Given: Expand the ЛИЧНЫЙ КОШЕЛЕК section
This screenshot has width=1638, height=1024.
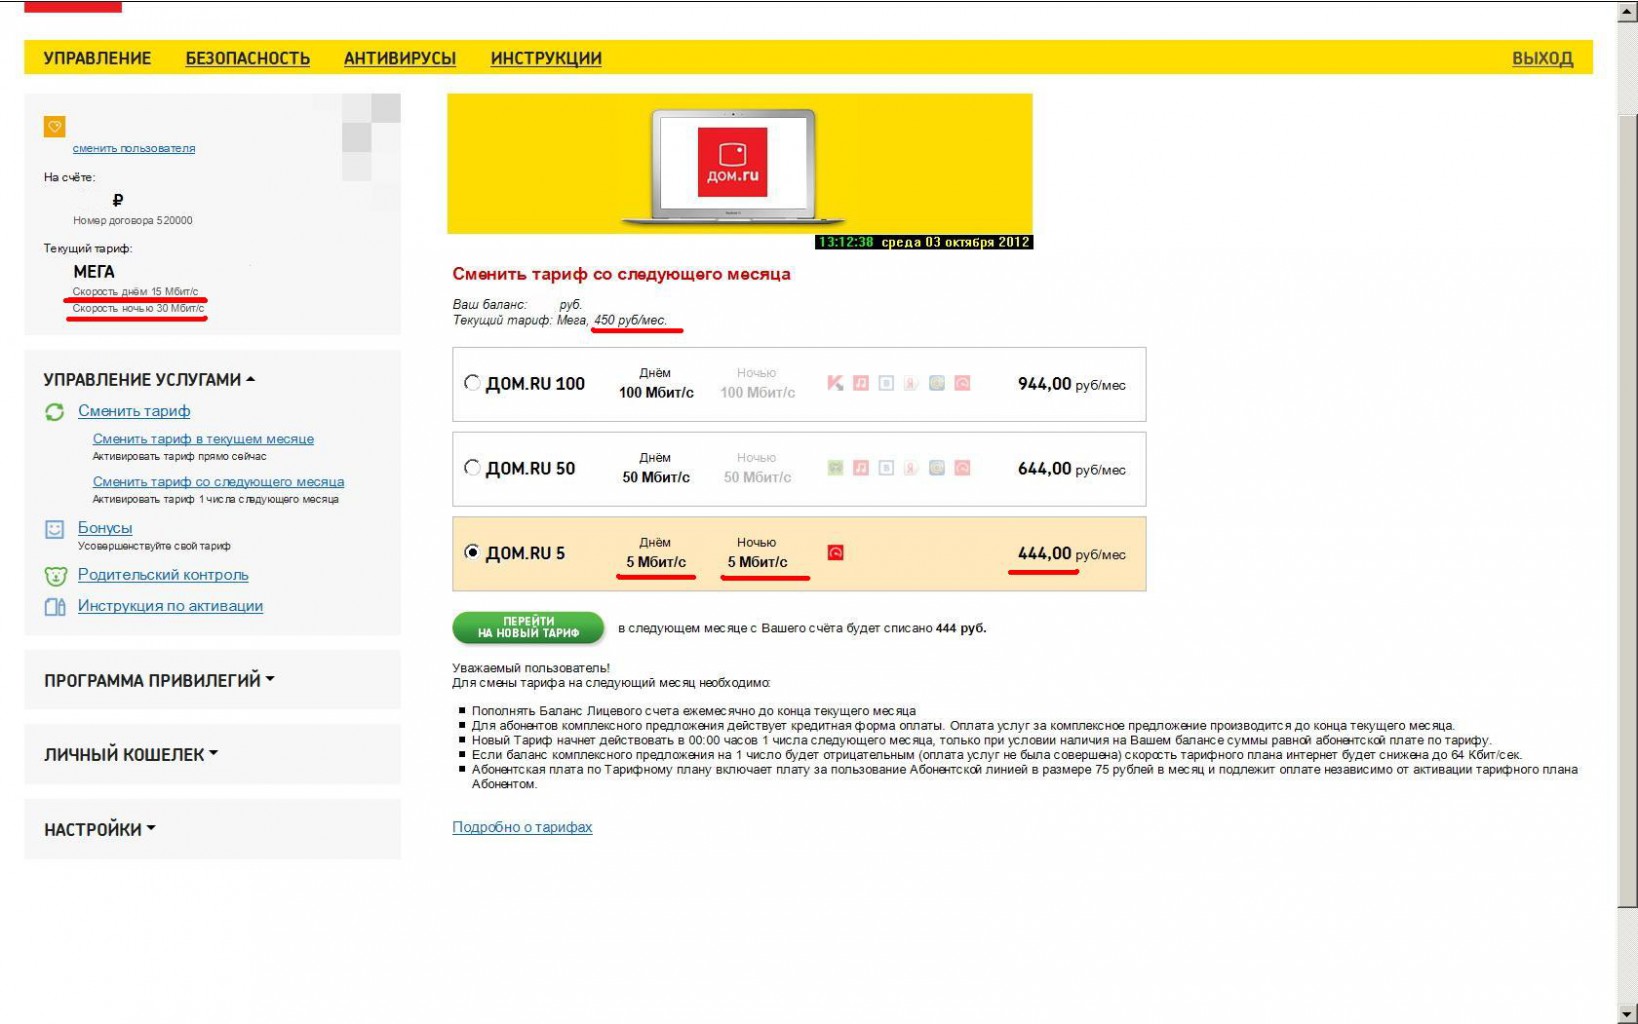Looking at the screenshot, I should (131, 755).
